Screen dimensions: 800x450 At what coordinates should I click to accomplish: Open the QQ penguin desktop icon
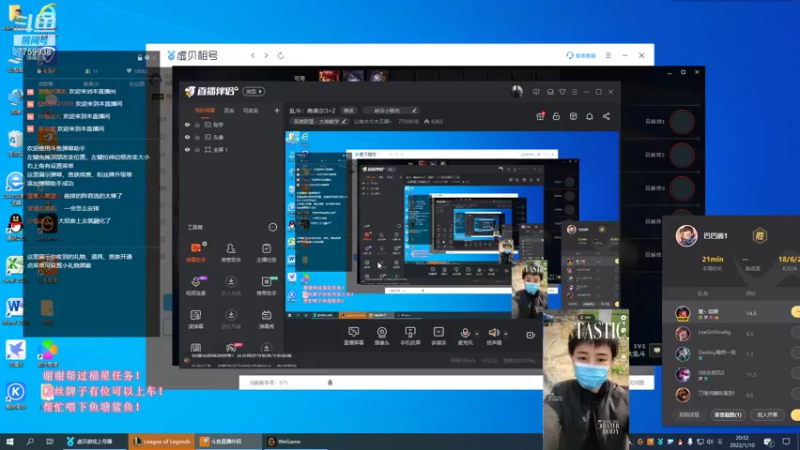tap(15, 227)
